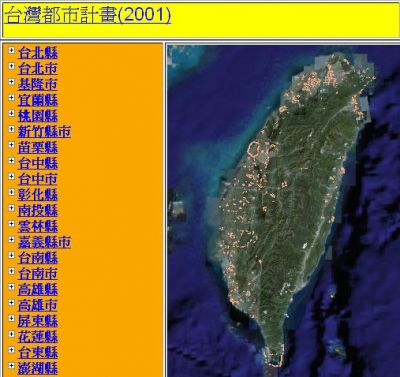Open the 苗栗縣 link
Screen dimensions: 400x377
38,147
